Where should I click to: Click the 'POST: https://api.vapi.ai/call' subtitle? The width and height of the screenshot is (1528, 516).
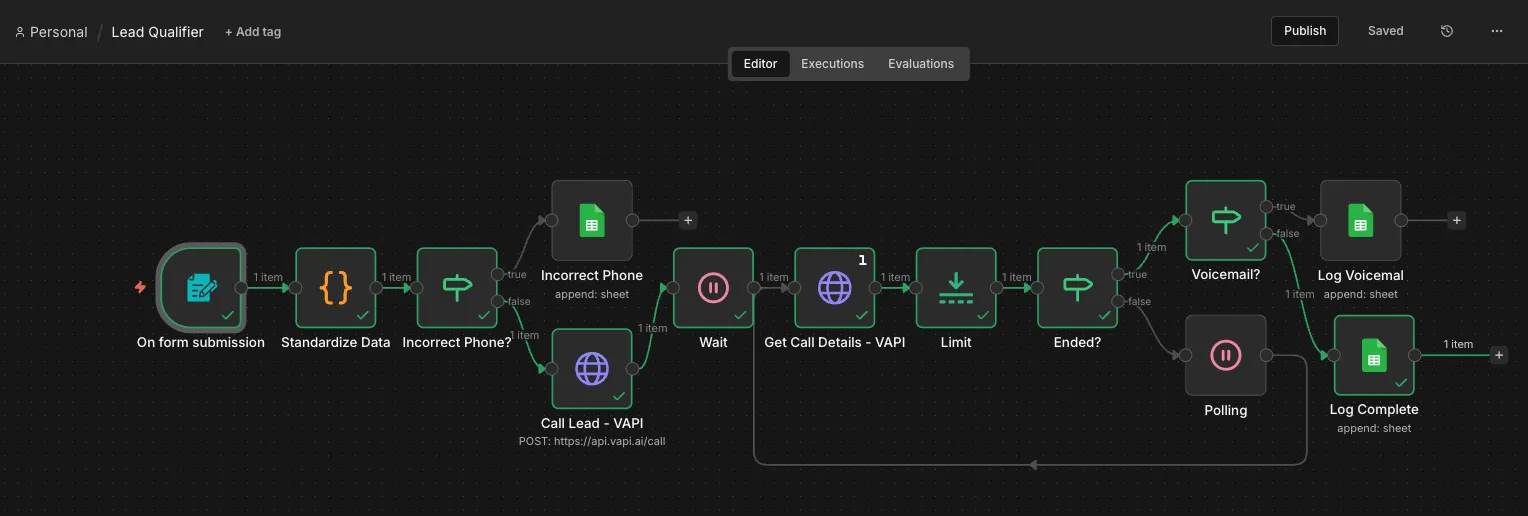(592, 441)
